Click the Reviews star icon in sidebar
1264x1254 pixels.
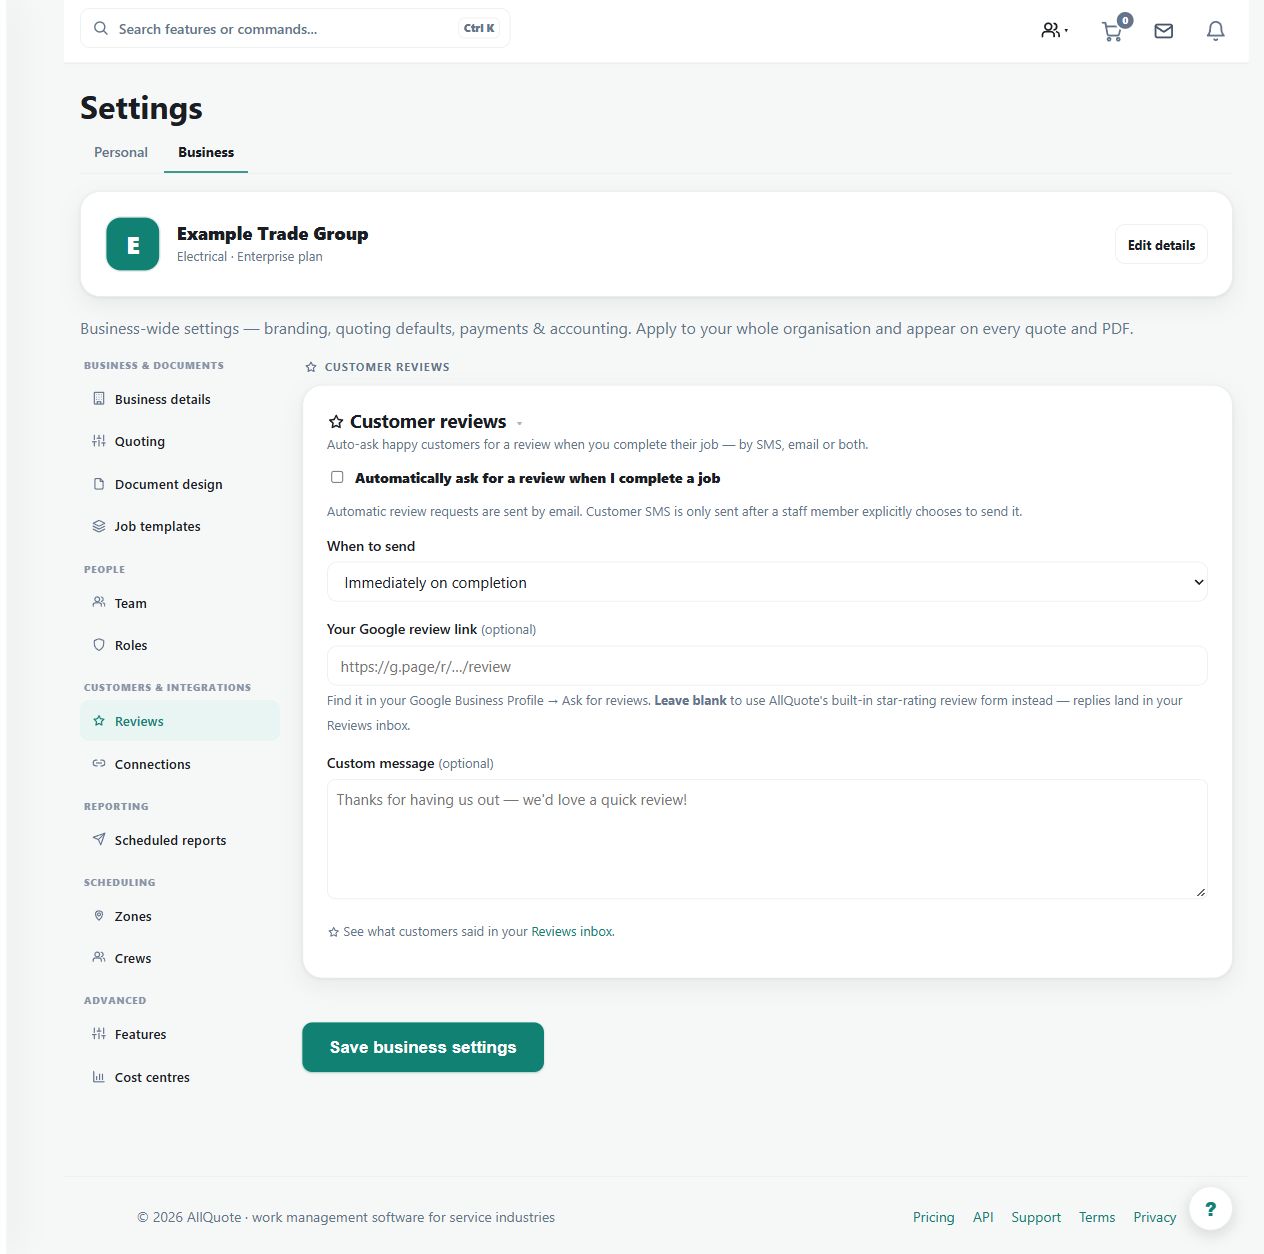click(x=99, y=721)
